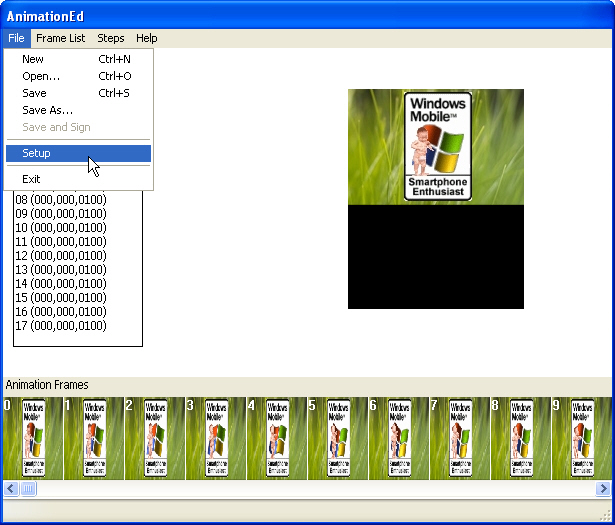Choose Open... from the File menu

click(78, 76)
